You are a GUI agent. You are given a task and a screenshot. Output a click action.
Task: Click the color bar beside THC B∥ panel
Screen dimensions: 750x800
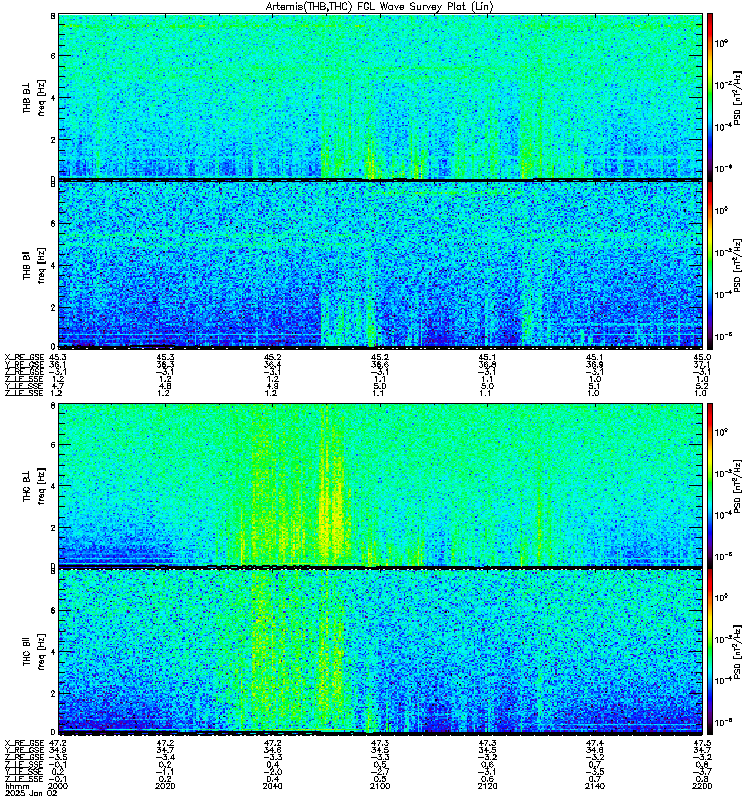coord(710,652)
